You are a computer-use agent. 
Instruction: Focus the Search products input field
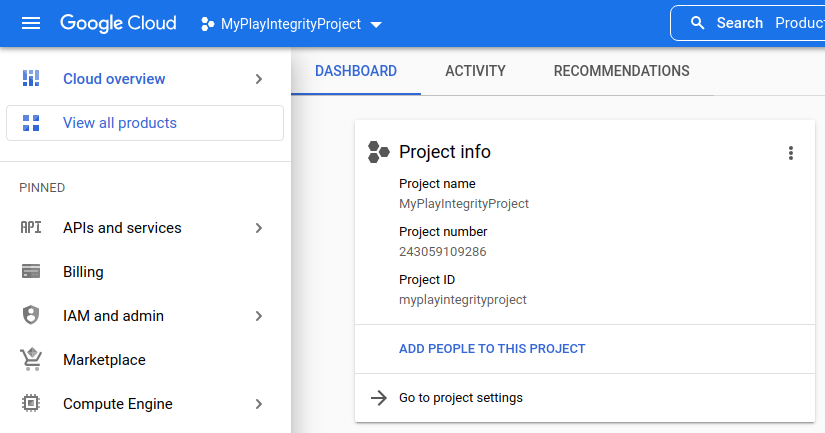(747, 23)
